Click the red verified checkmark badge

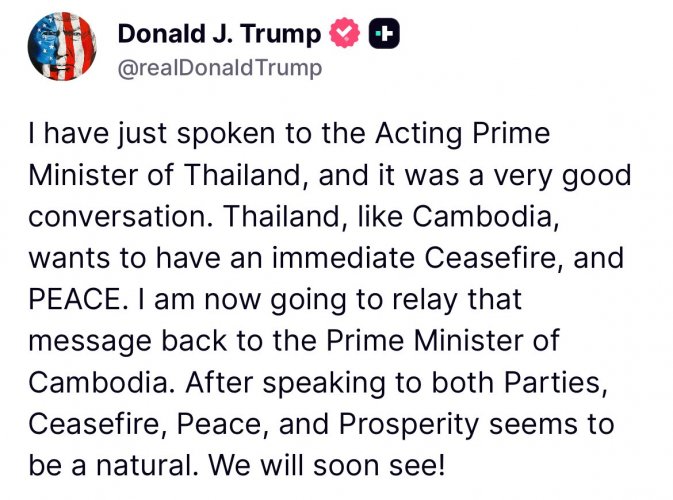click(344, 34)
